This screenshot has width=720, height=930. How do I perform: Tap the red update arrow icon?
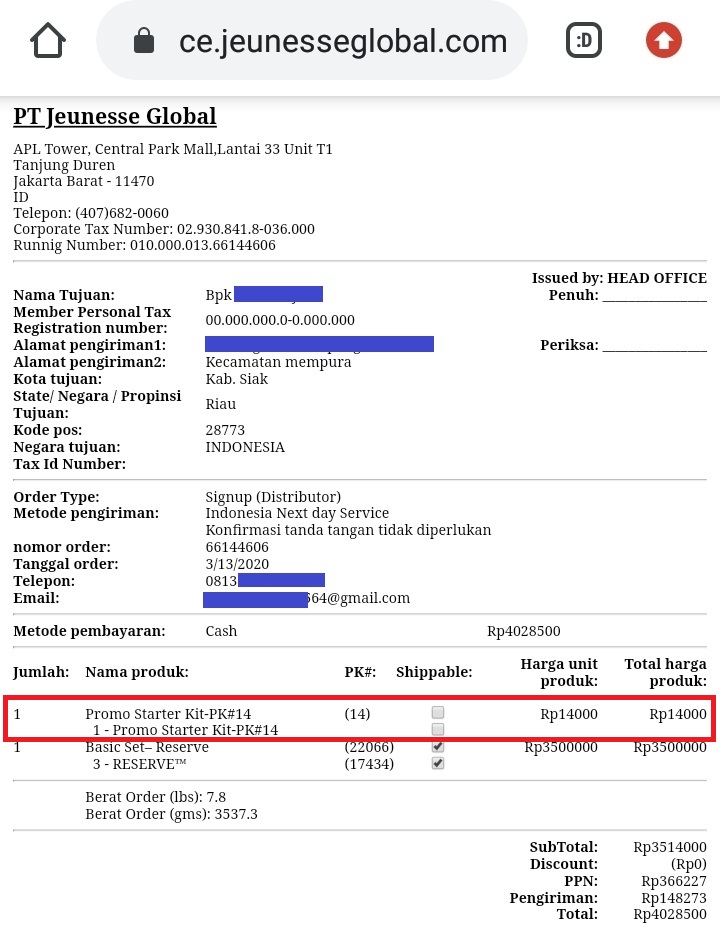pos(663,41)
